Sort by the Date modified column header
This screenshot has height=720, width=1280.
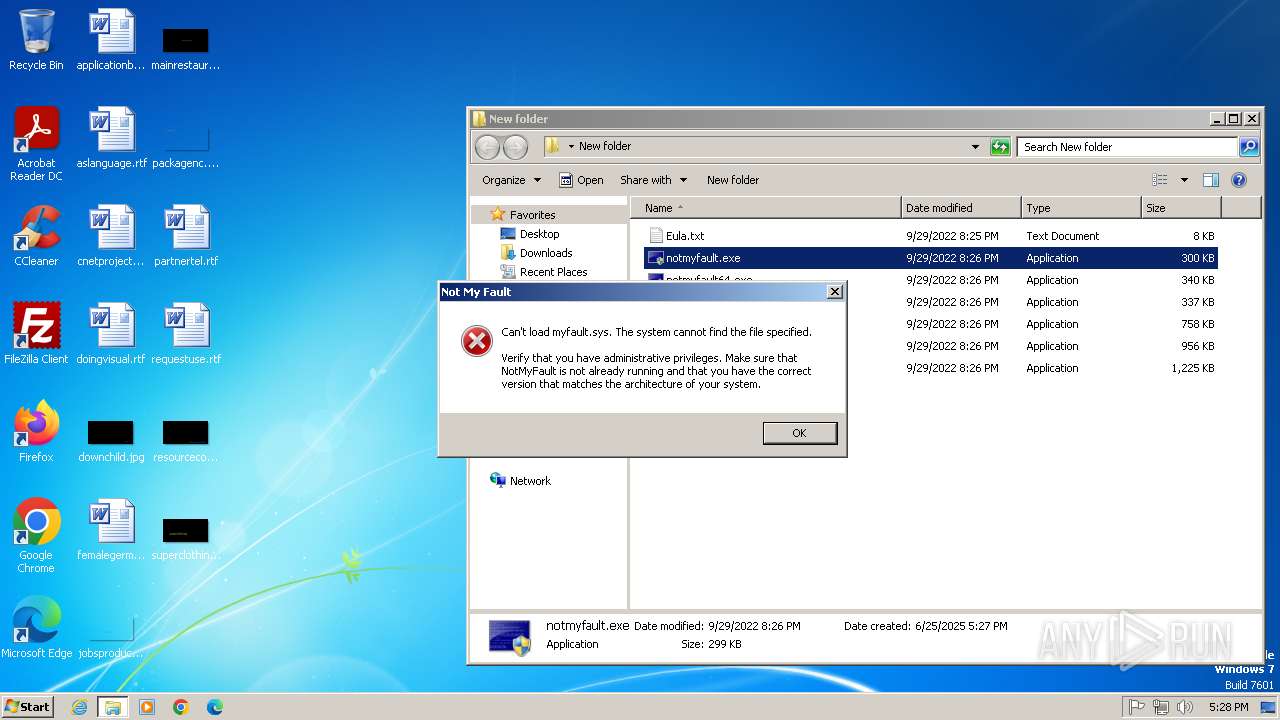[961, 208]
